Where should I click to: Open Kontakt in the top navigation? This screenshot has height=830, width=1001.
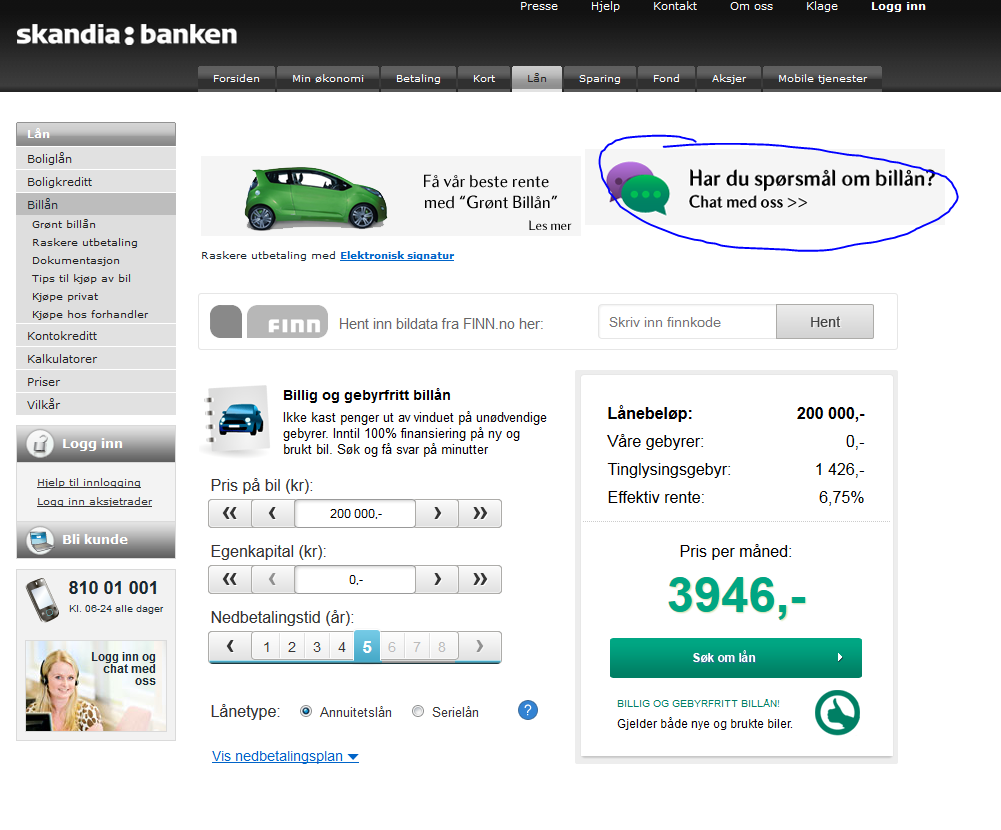click(675, 6)
